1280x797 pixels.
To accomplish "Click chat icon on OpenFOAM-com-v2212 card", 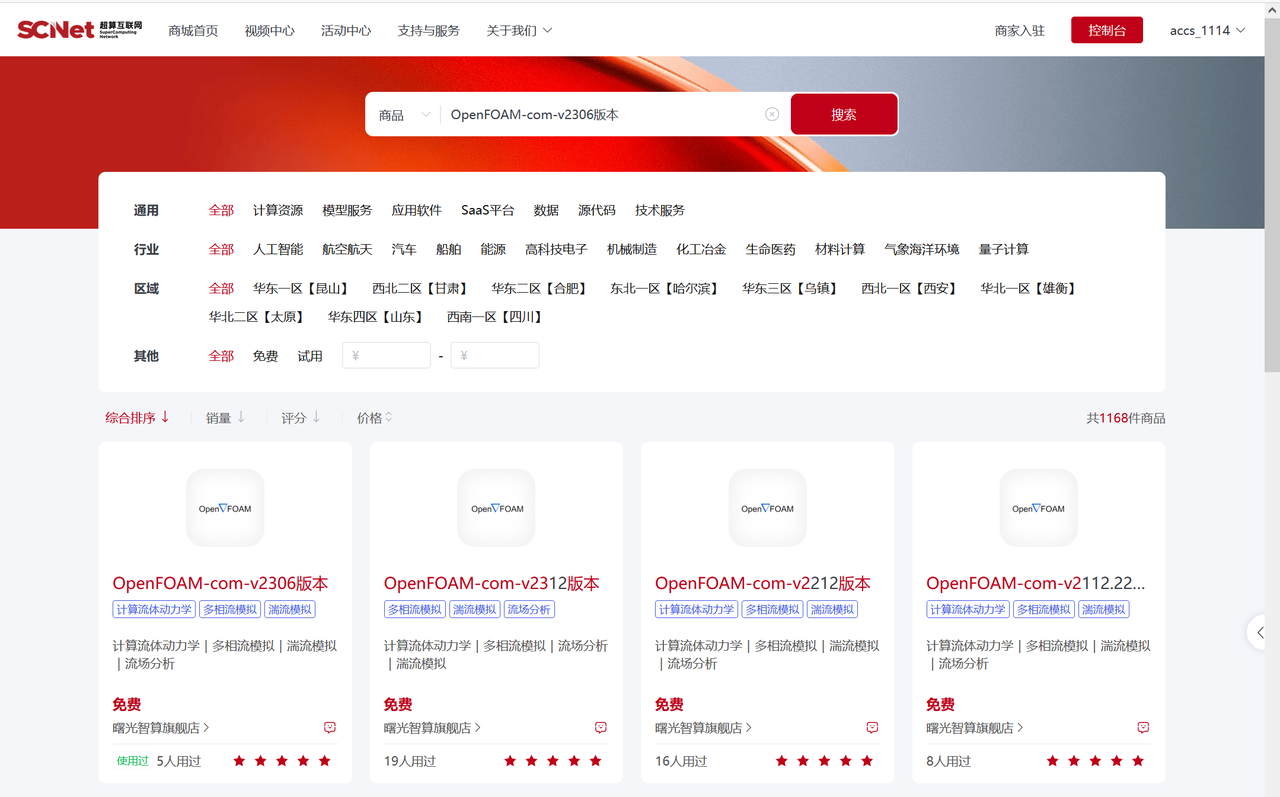I will (x=872, y=728).
